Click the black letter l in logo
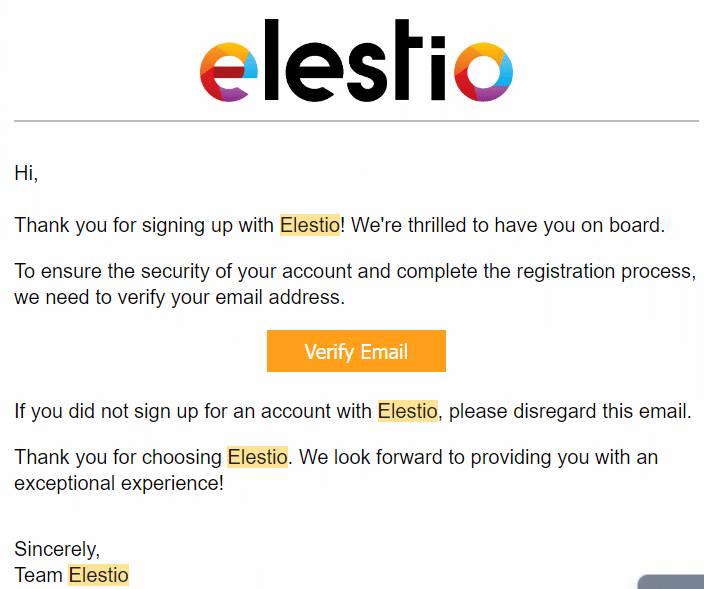The image size is (704, 589). (272, 60)
